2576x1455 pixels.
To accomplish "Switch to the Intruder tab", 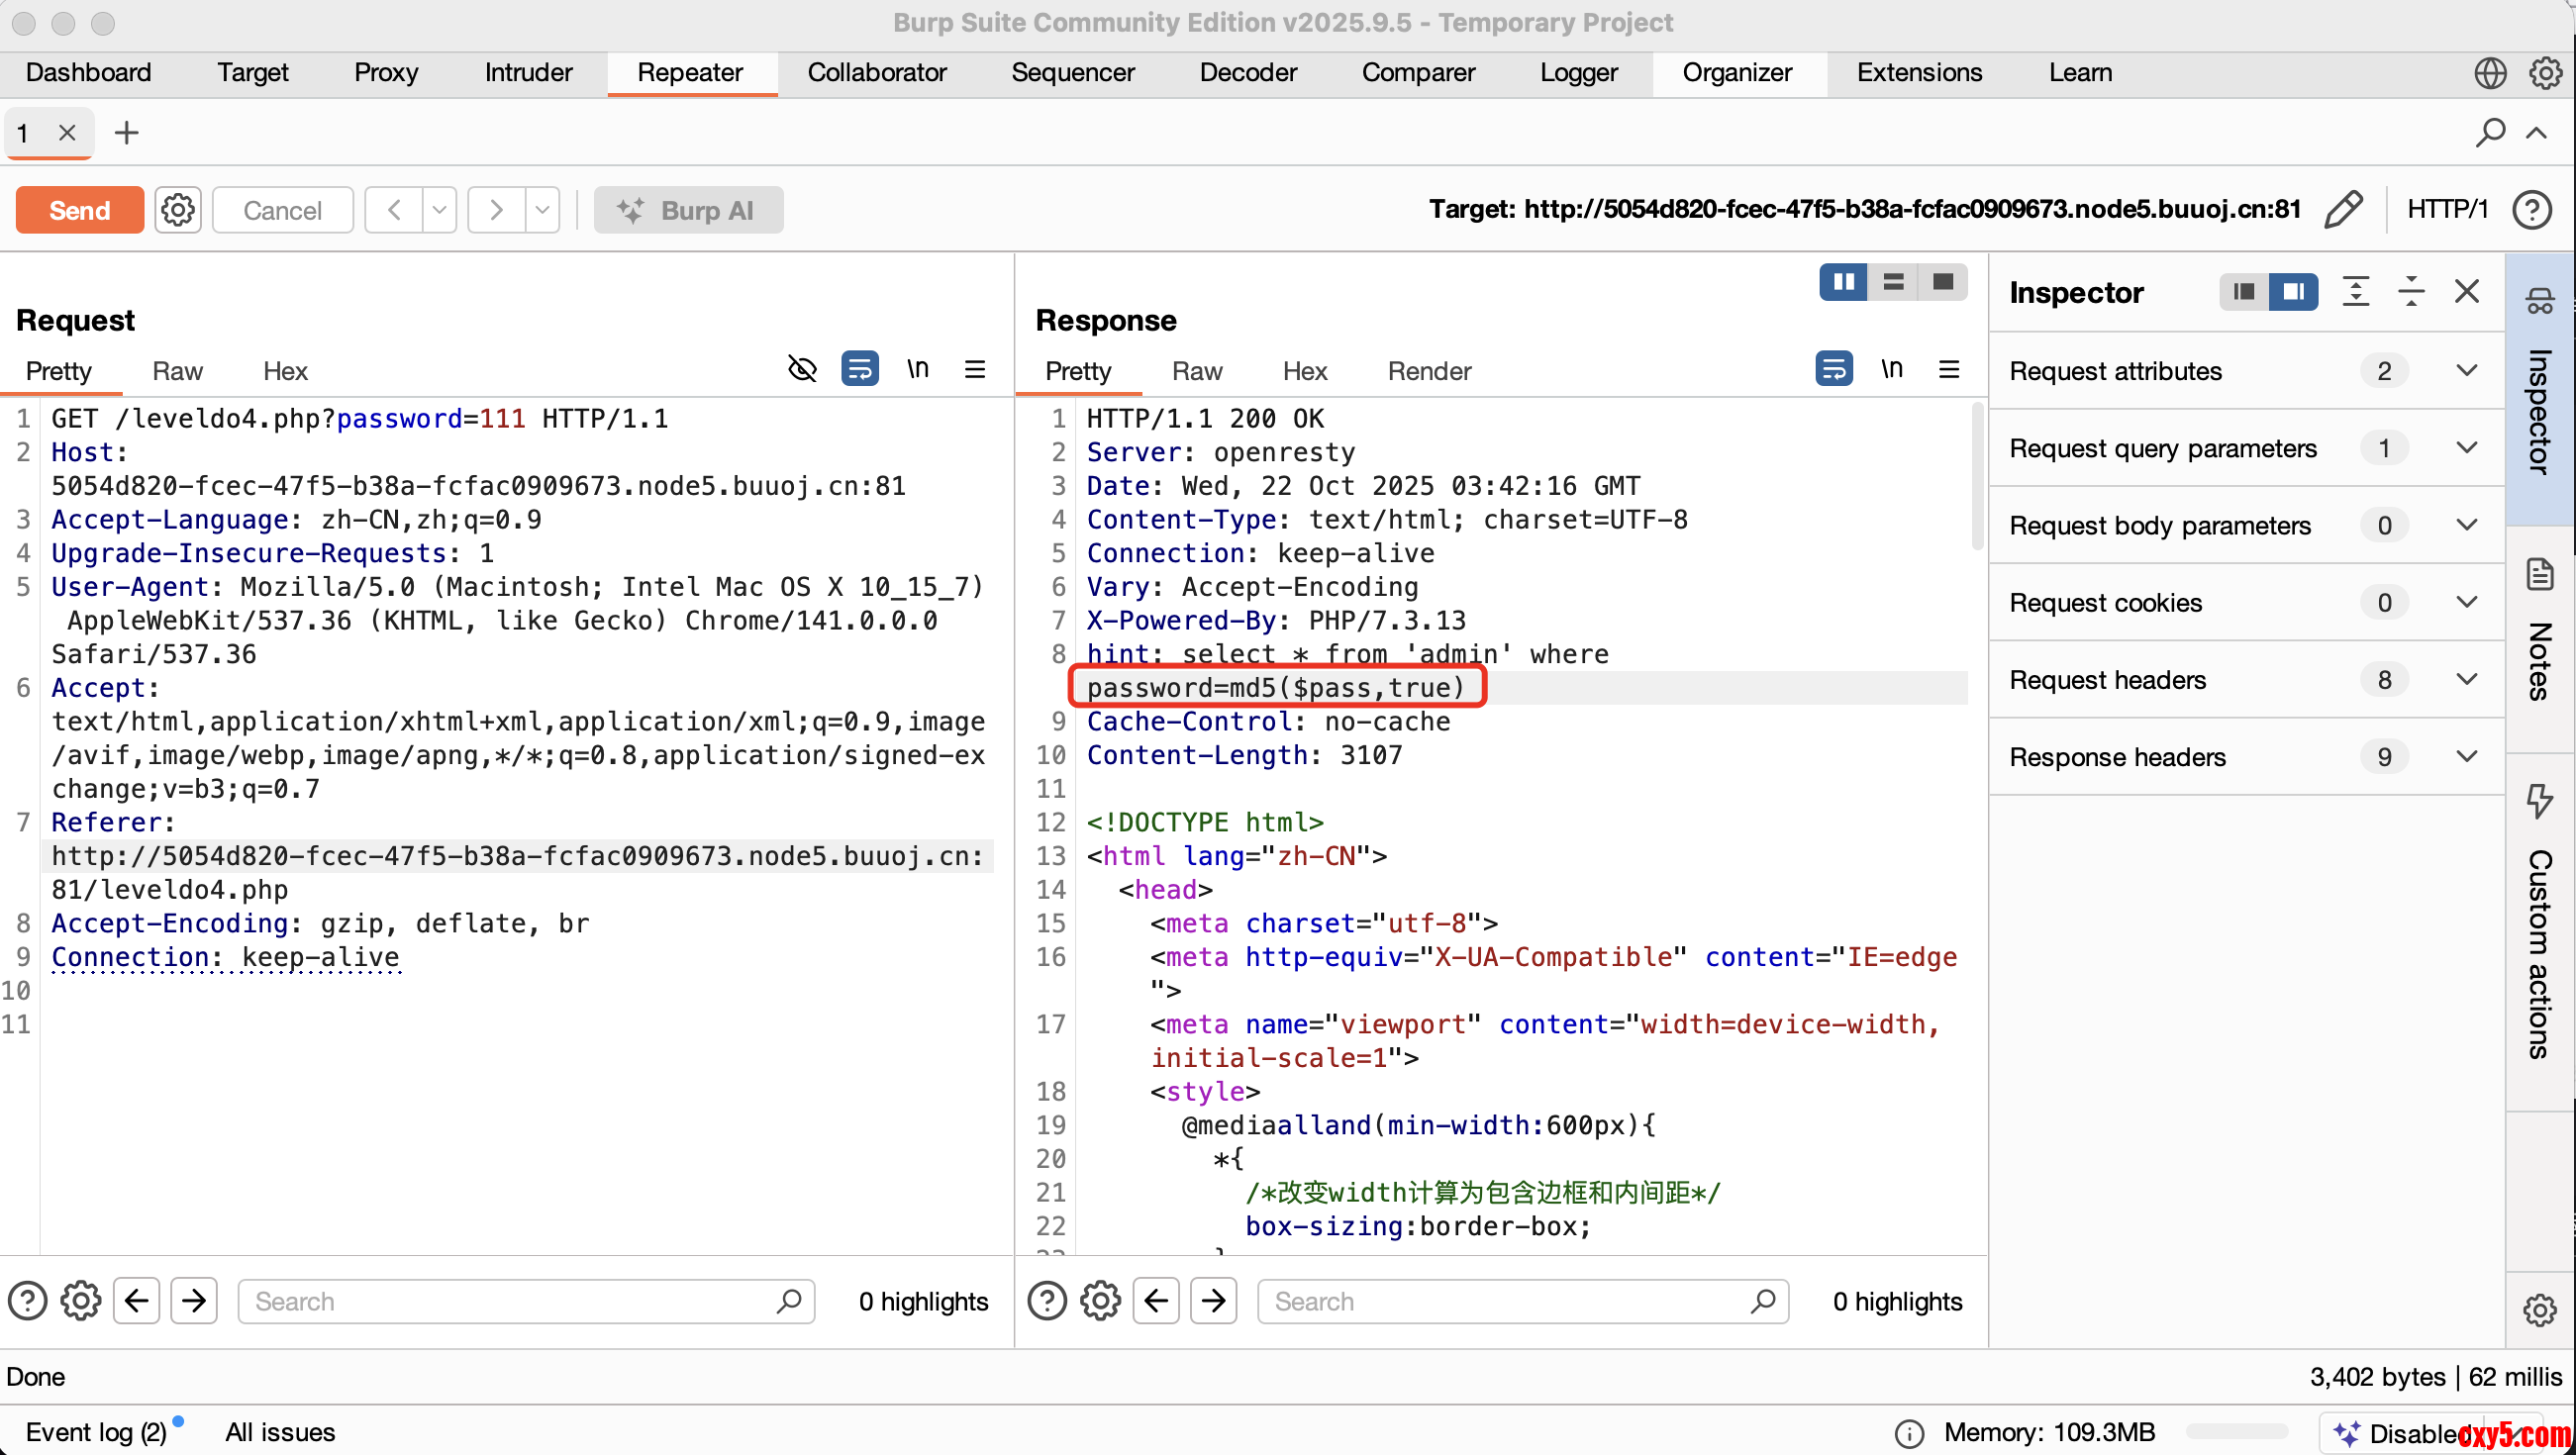I will [x=528, y=73].
